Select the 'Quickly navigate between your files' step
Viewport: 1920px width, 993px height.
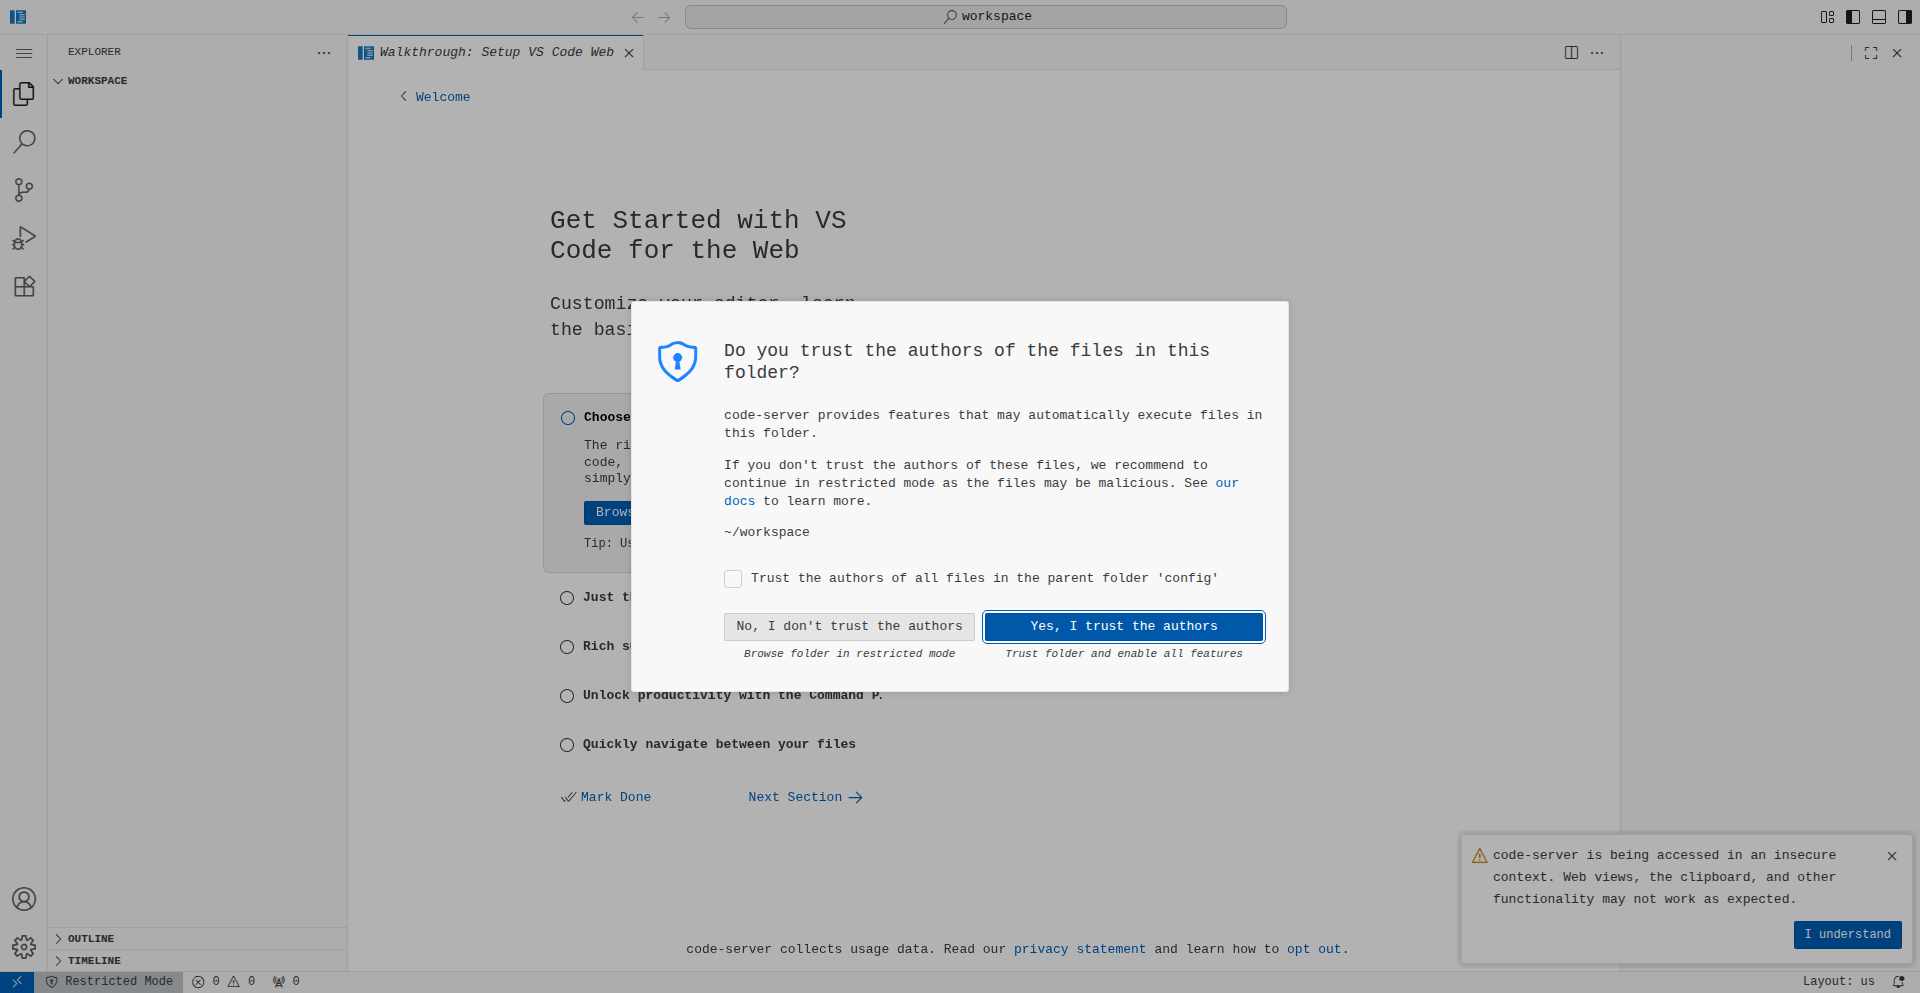point(718,745)
